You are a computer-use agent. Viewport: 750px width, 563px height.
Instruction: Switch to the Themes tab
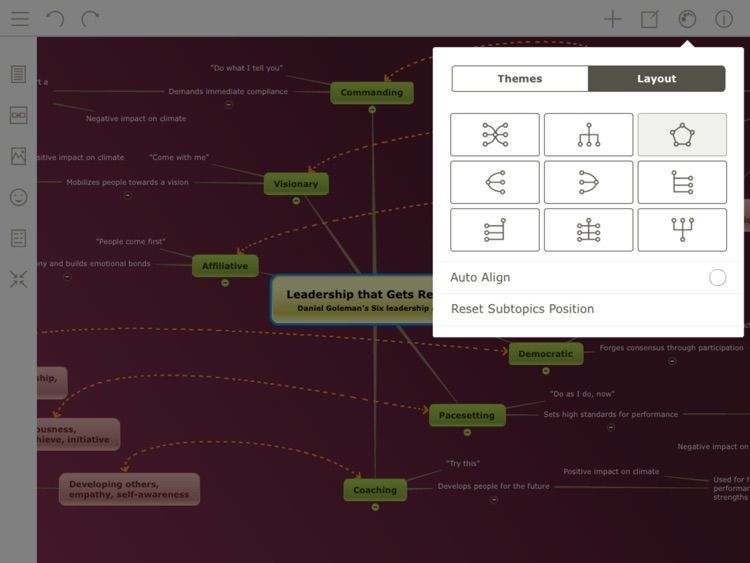(x=520, y=78)
